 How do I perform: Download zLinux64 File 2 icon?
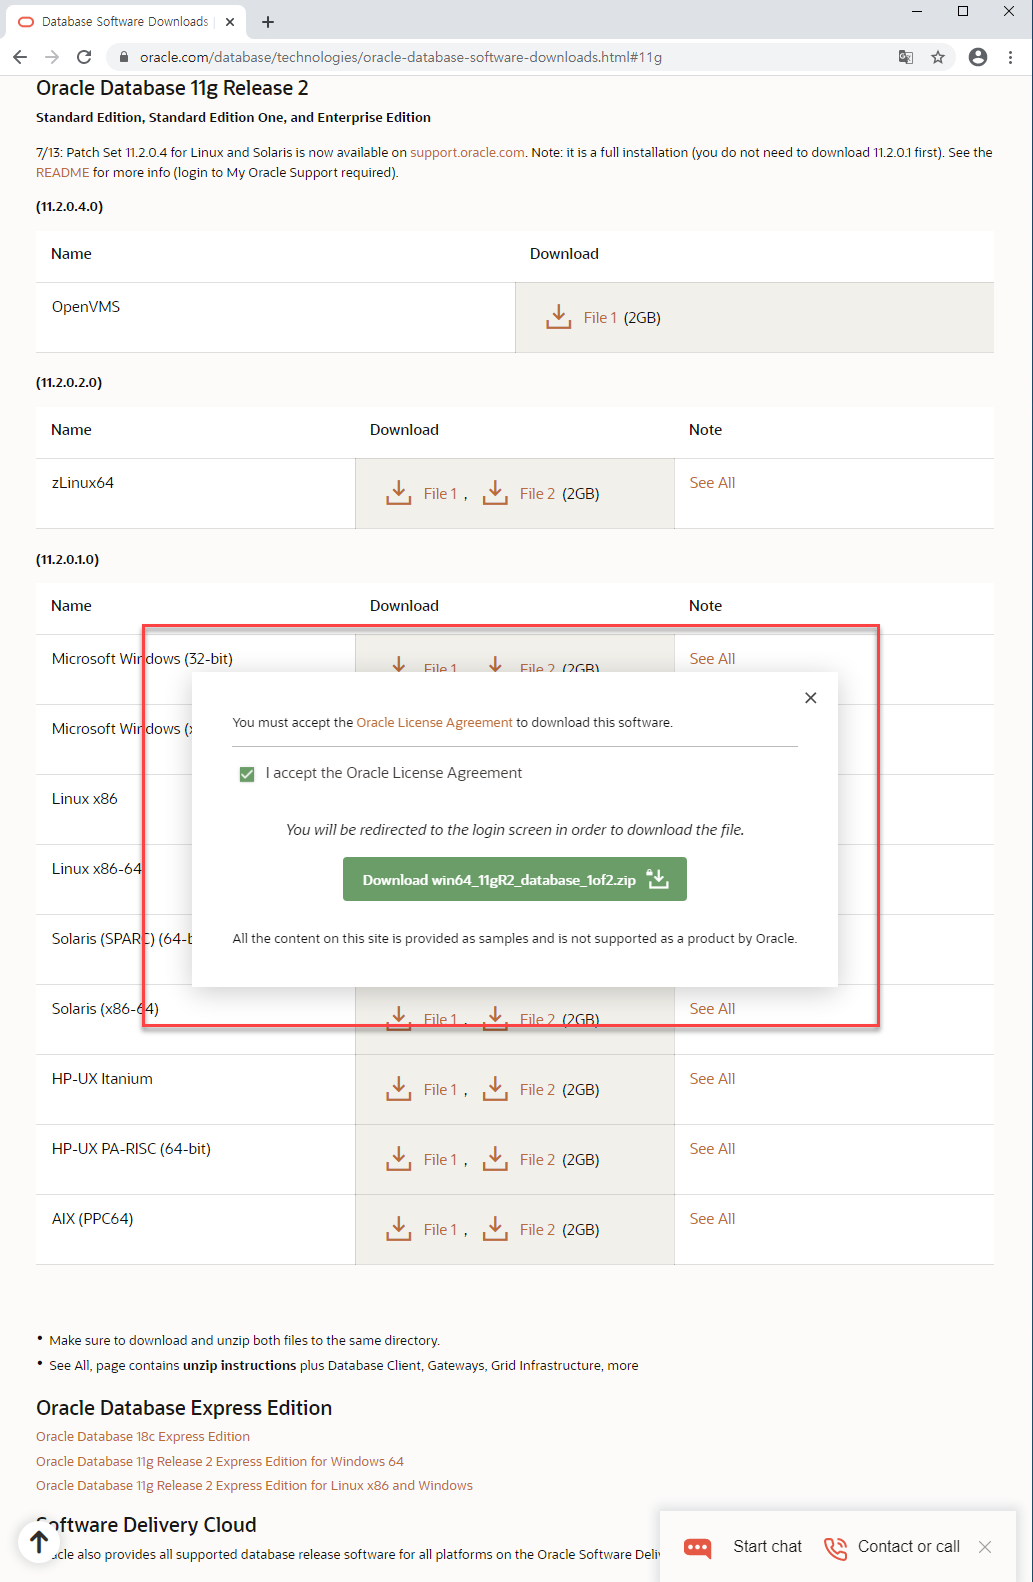click(495, 493)
